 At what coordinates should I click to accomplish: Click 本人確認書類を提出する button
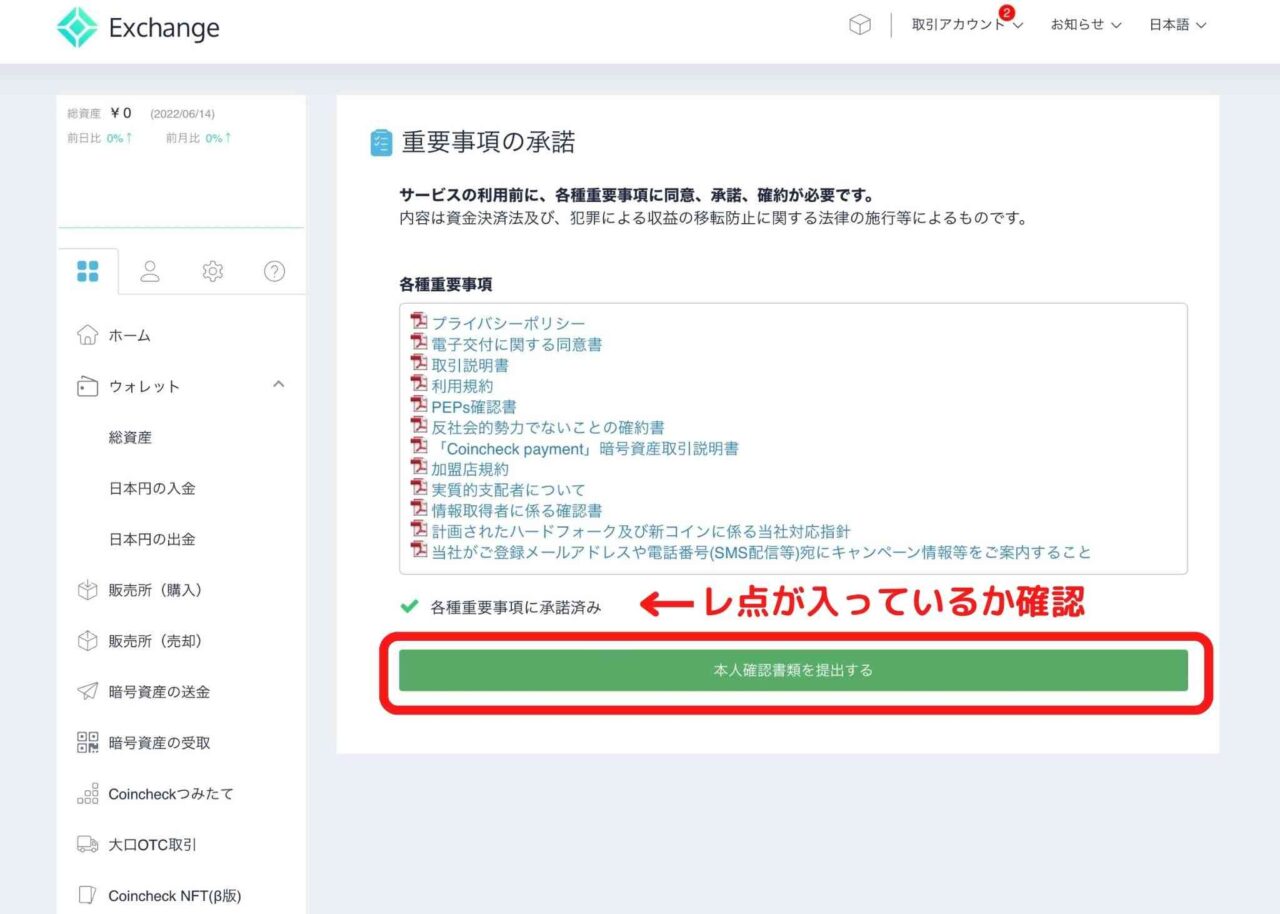[x=793, y=670]
